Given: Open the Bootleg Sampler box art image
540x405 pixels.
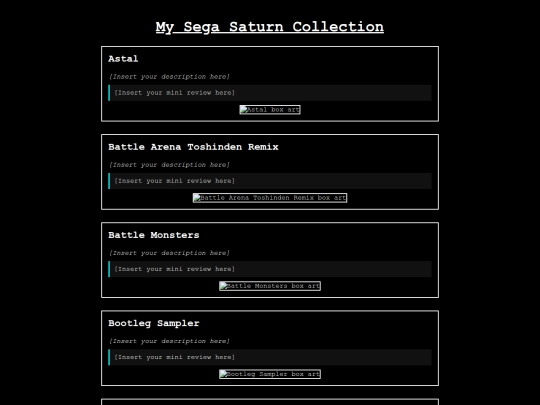Looking at the screenshot, I should point(270,374).
